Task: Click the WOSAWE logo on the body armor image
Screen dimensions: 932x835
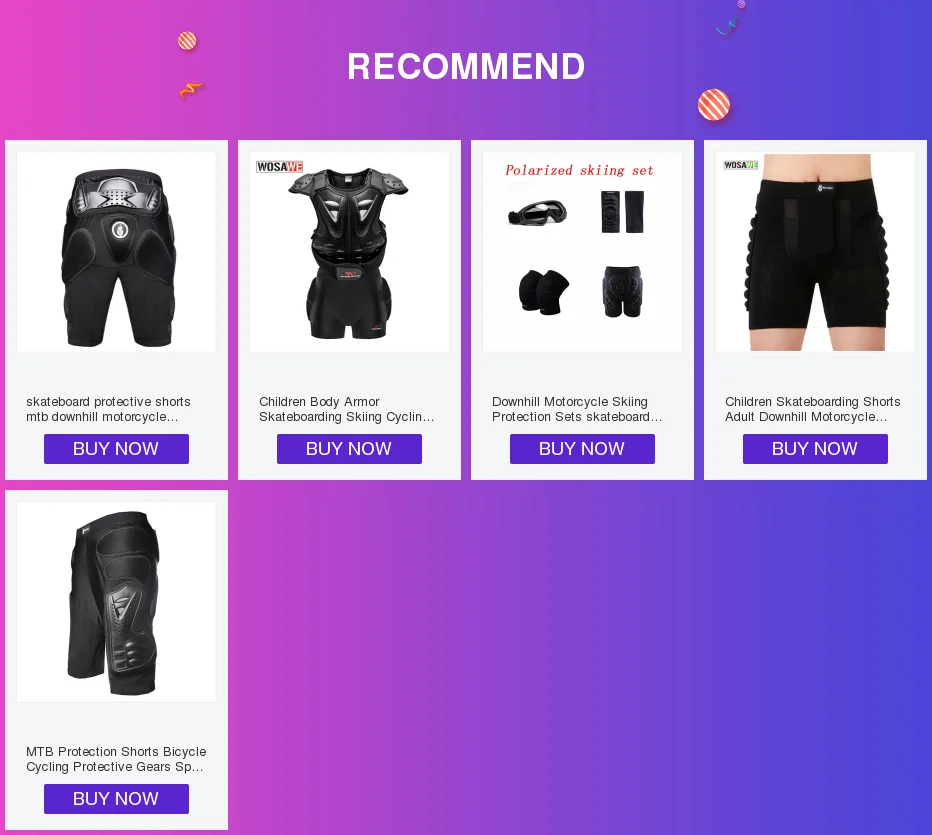Action: click(279, 167)
